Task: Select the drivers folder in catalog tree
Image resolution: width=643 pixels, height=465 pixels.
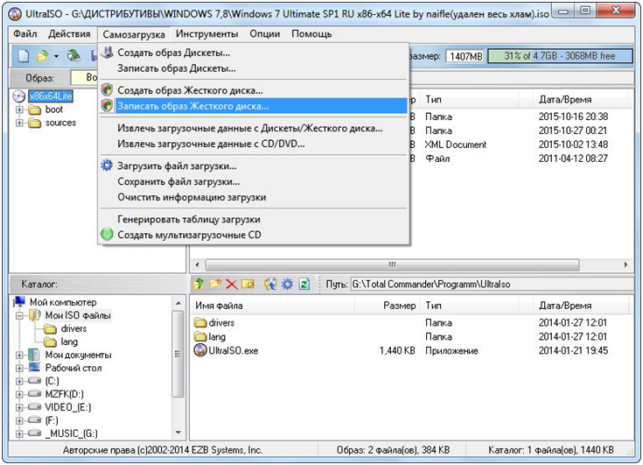Action: point(73,329)
